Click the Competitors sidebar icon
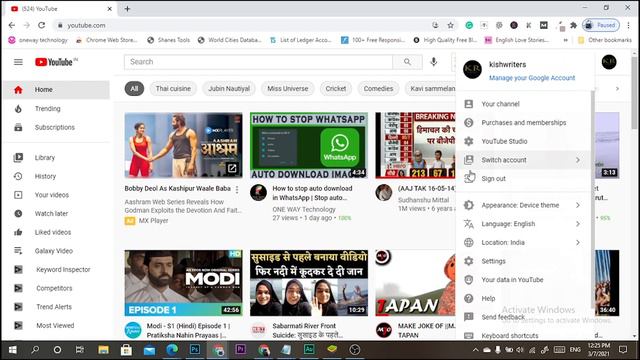The height and width of the screenshot is (360, 640). [18, 288]
